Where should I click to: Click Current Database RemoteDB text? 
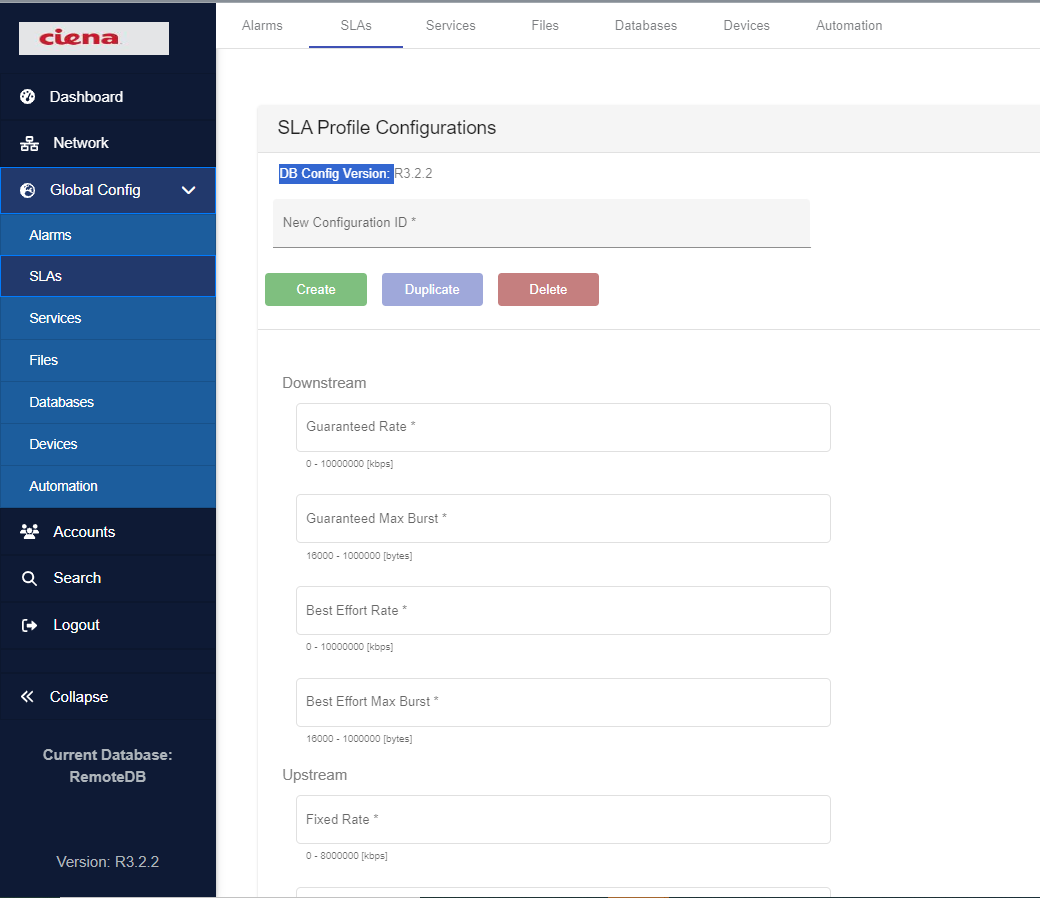point(107,765)
